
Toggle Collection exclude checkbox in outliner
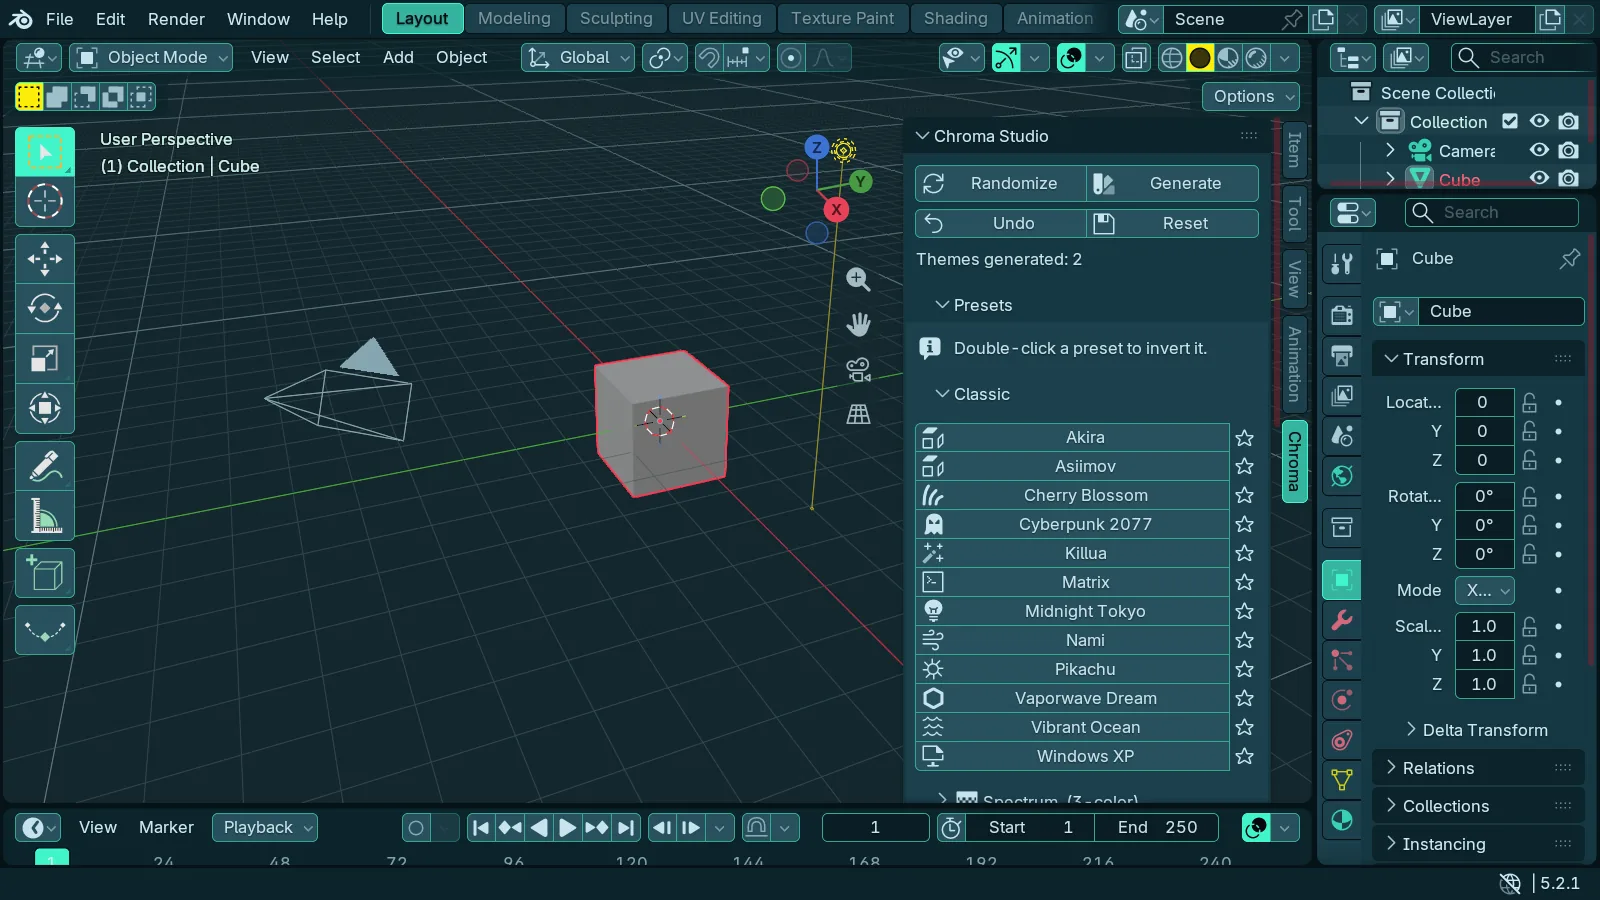[x=1510, y=122]
